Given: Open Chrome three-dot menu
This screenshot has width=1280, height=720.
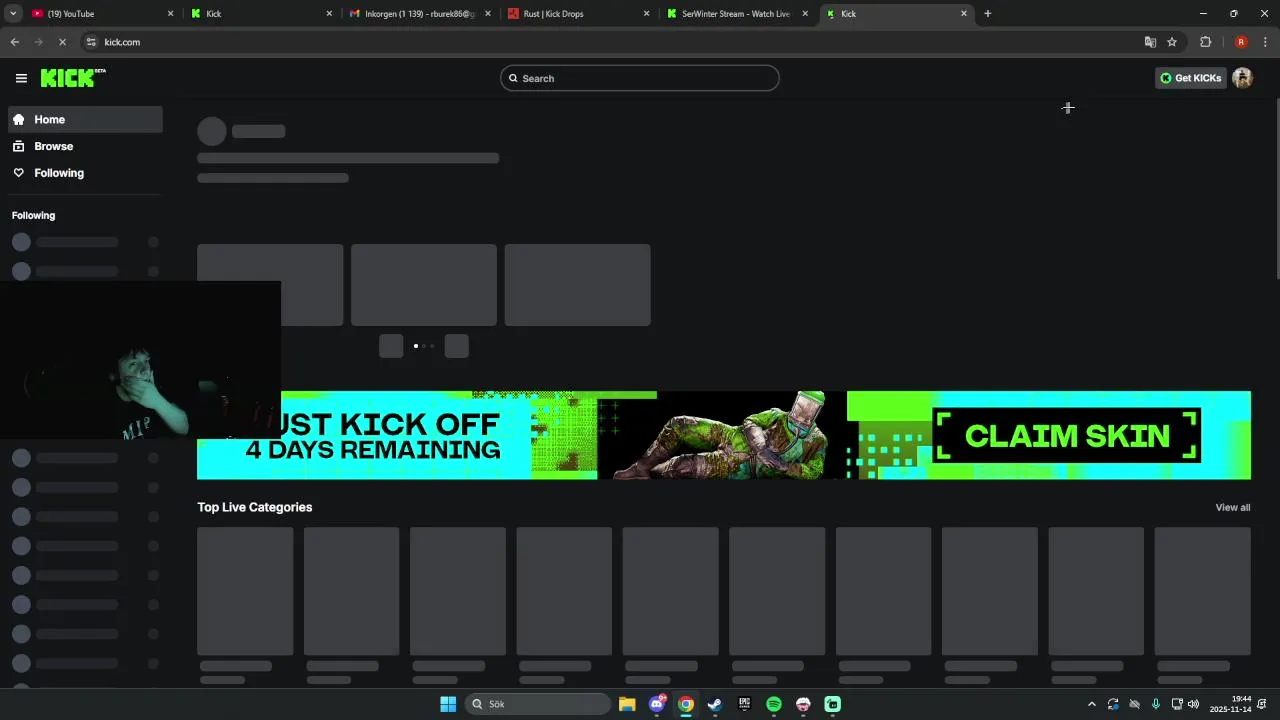Looking at the screenshot, I should (1266, 42).
